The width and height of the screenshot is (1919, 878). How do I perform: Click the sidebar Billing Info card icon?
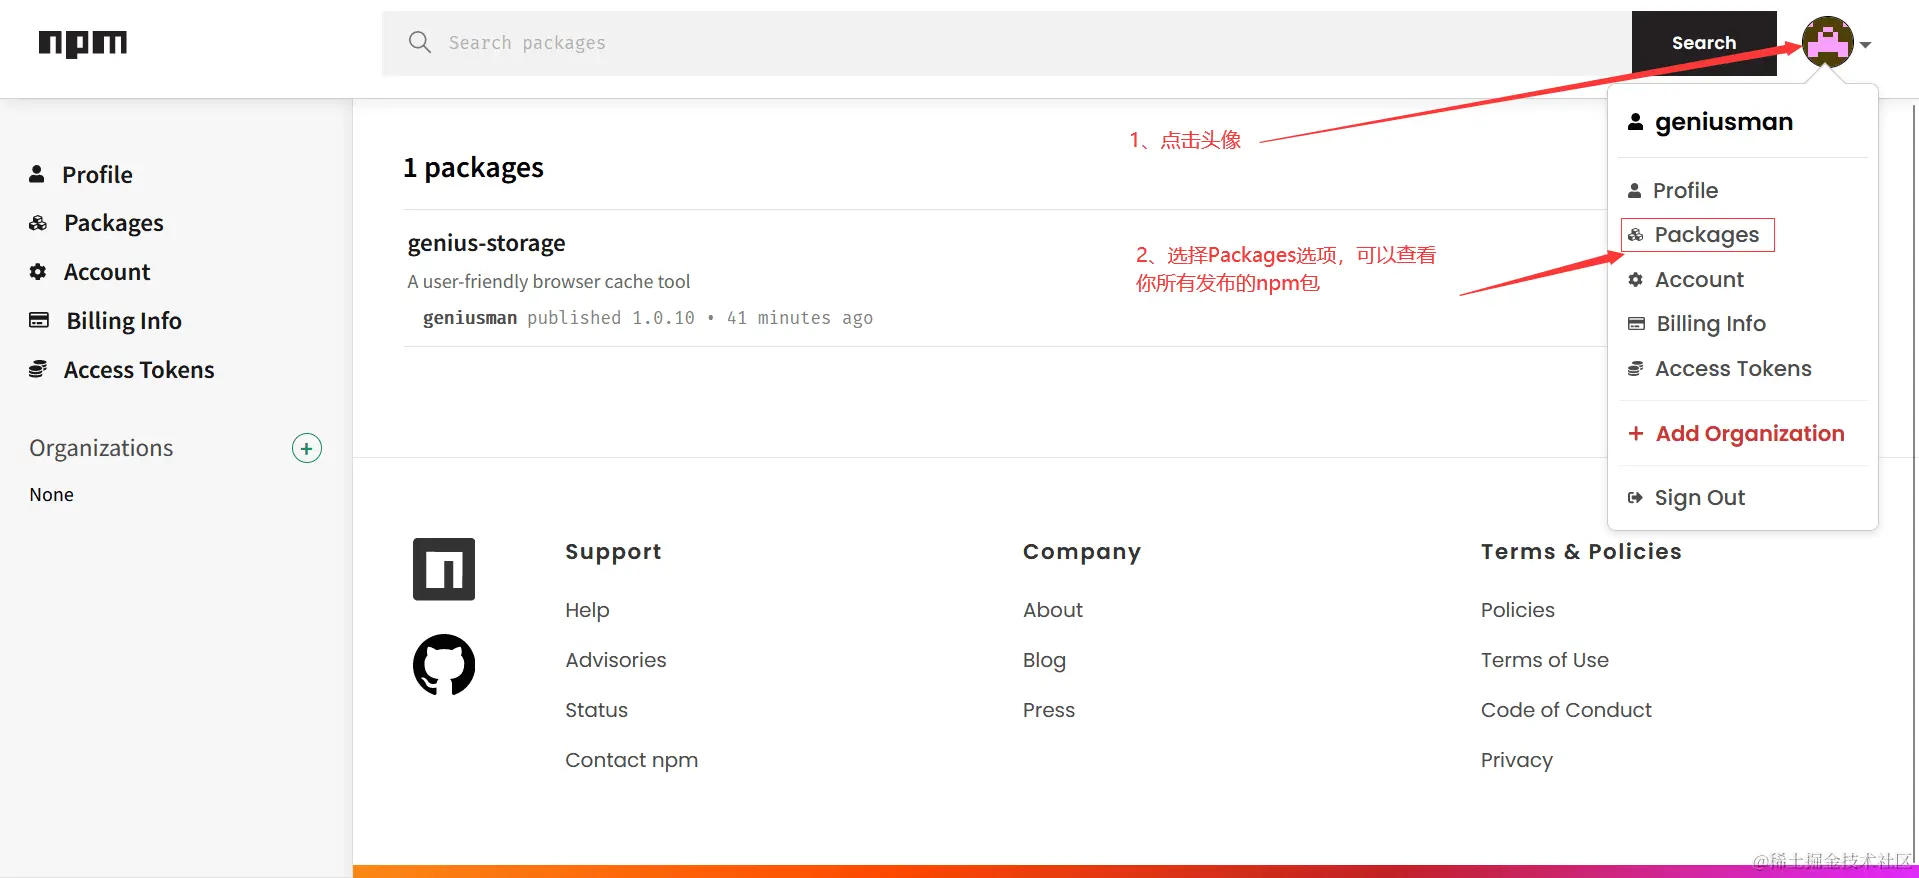[39, 320]
